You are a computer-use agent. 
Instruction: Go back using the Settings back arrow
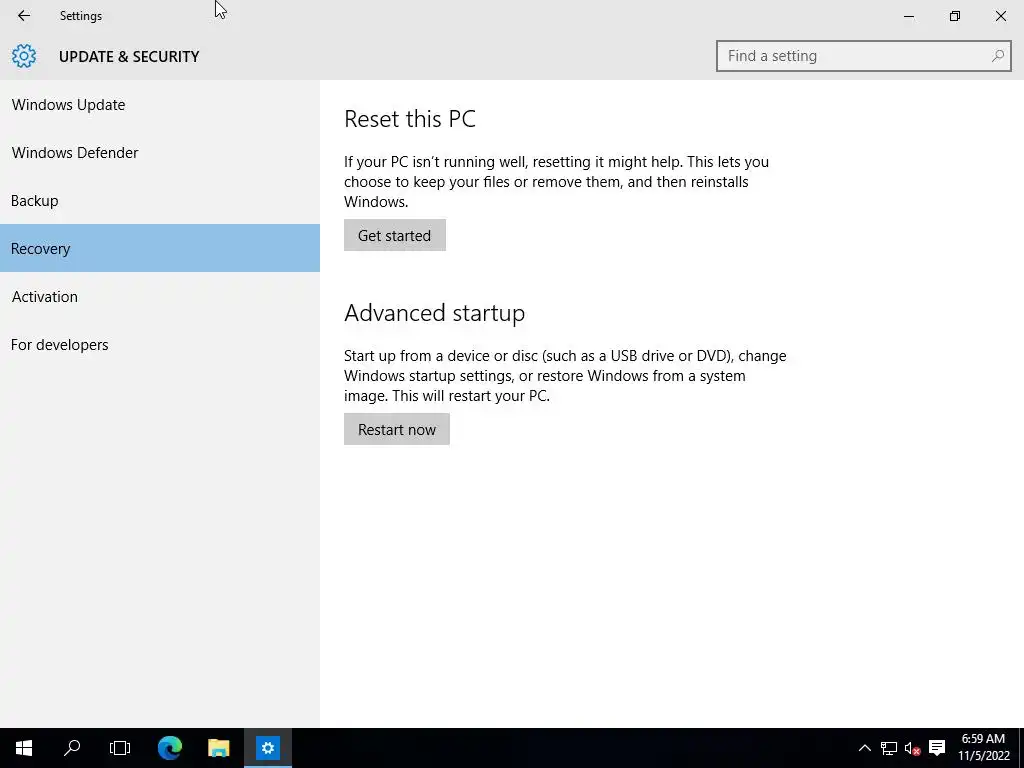[24, 16]
